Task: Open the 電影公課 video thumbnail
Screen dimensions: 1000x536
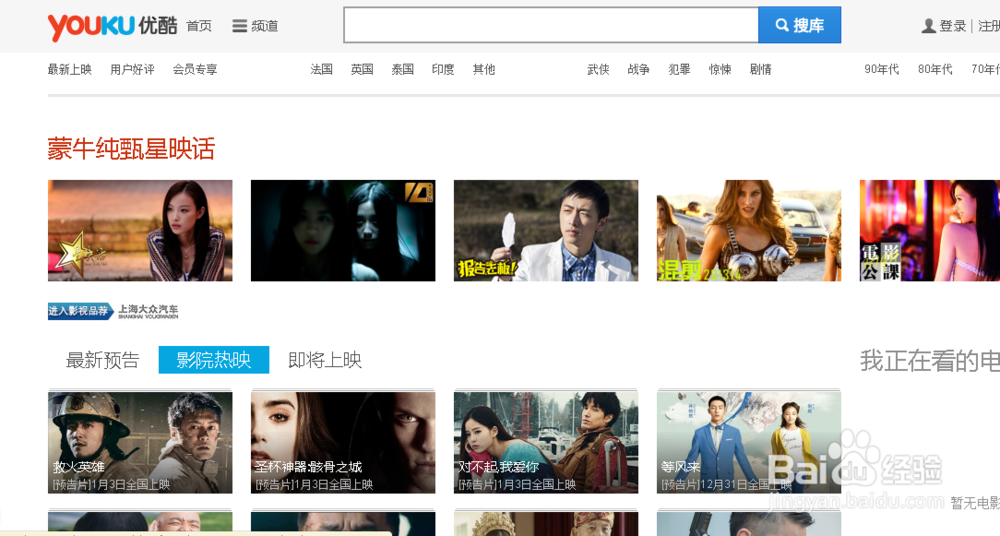Action: coord(930,230)
